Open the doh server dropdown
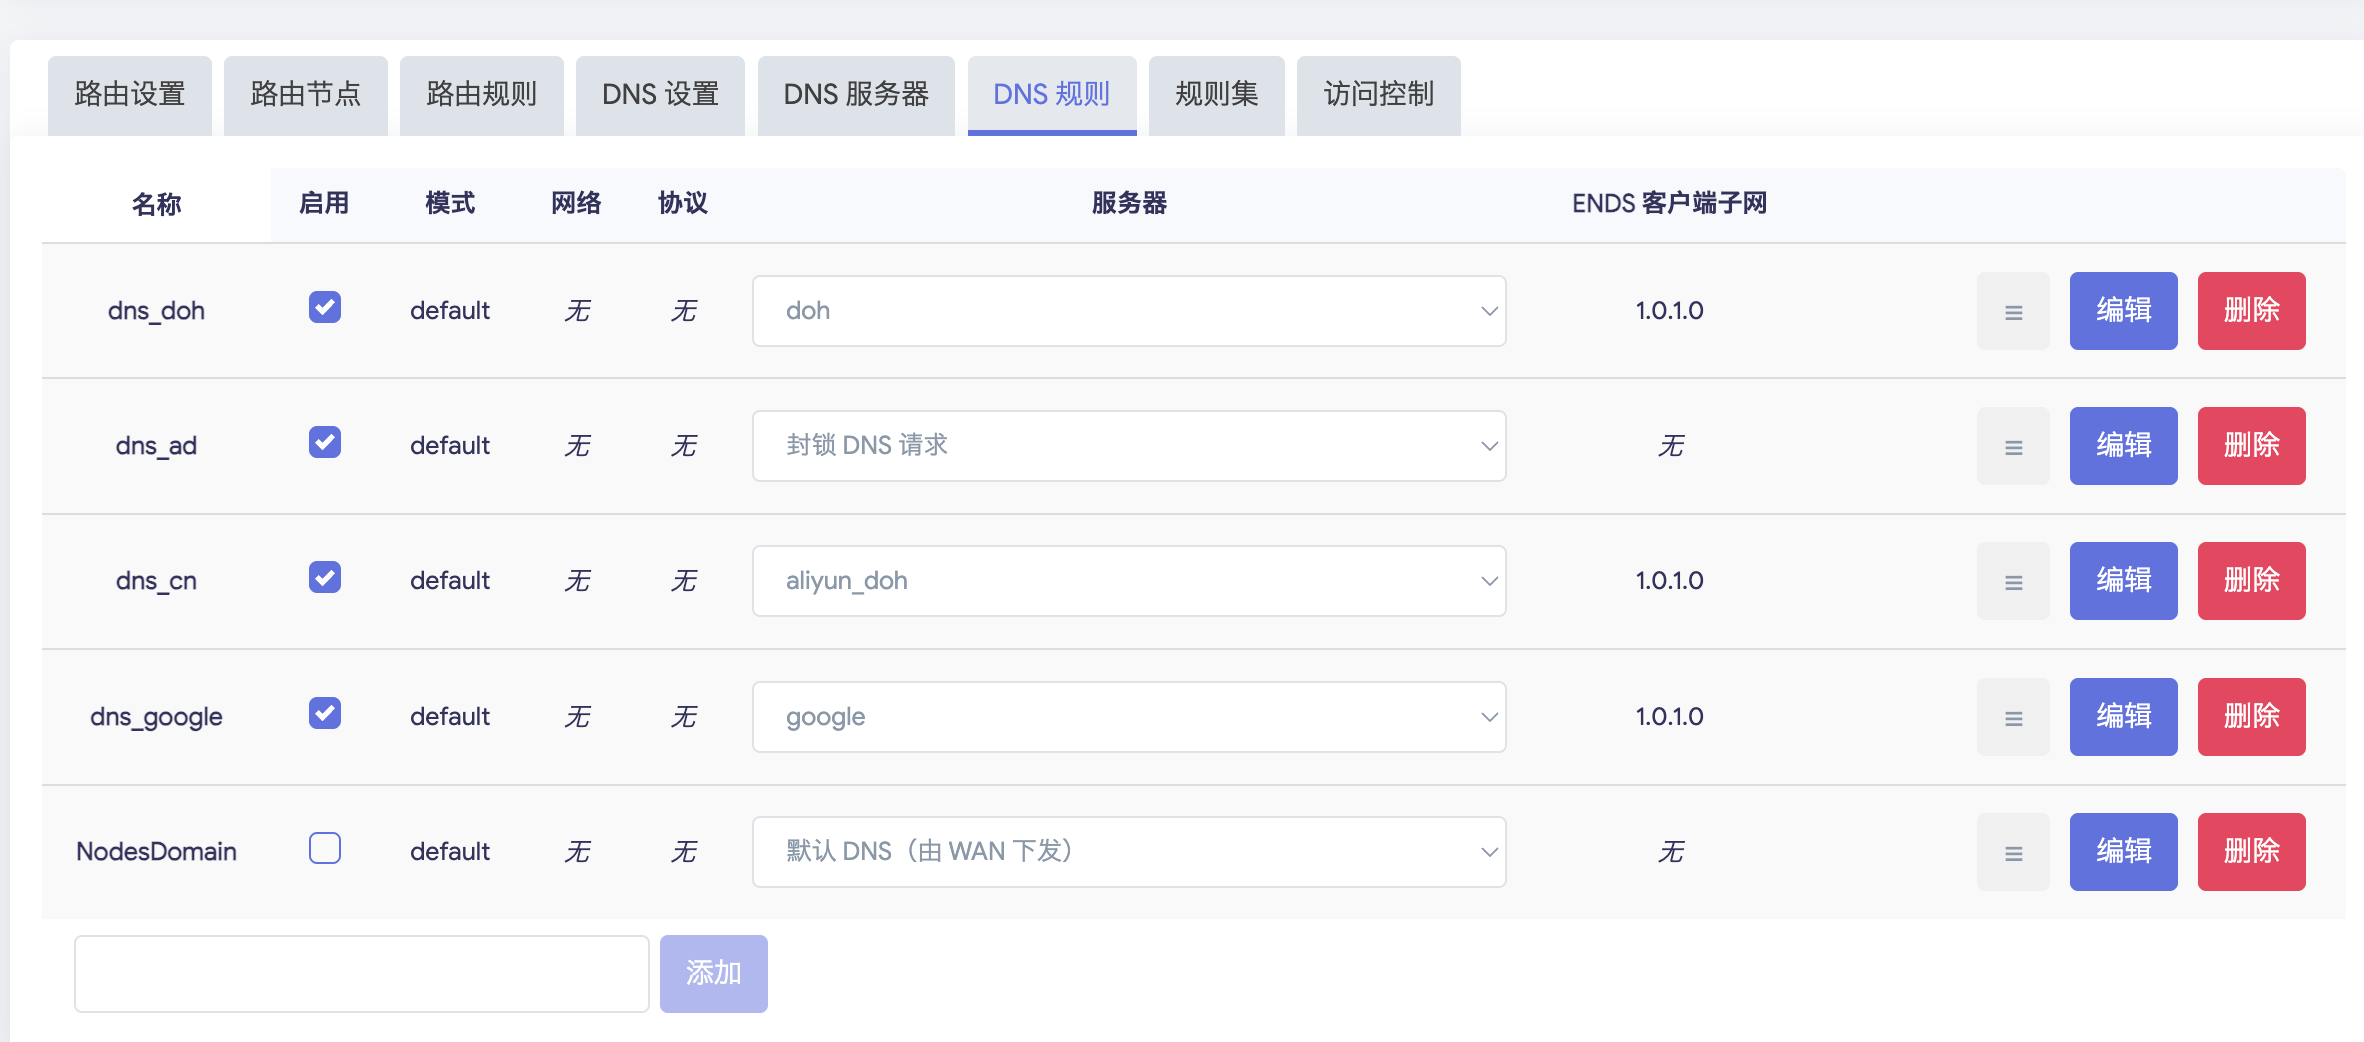The width and height of the screenshot is (2364, 1042). pyautogui.click(x=1128, y=311)
